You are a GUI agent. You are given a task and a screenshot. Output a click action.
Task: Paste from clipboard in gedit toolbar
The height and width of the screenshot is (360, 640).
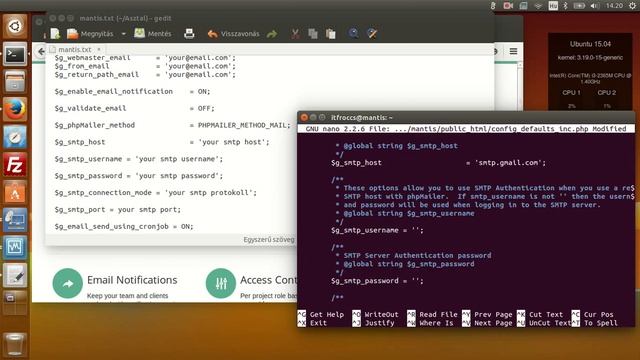point(331,34)
